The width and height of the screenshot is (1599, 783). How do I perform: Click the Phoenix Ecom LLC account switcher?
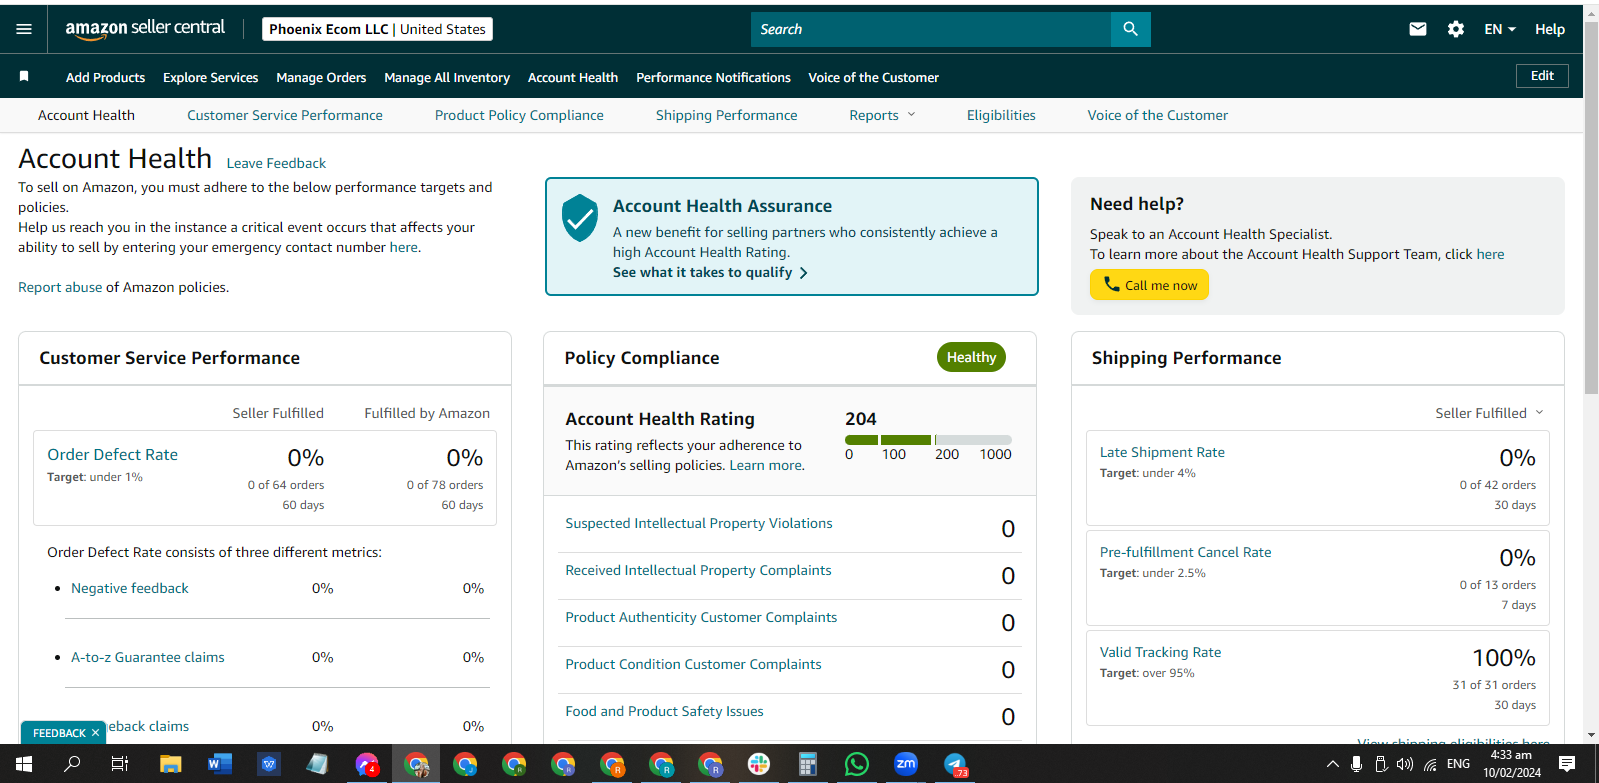(x=377, y=29)
